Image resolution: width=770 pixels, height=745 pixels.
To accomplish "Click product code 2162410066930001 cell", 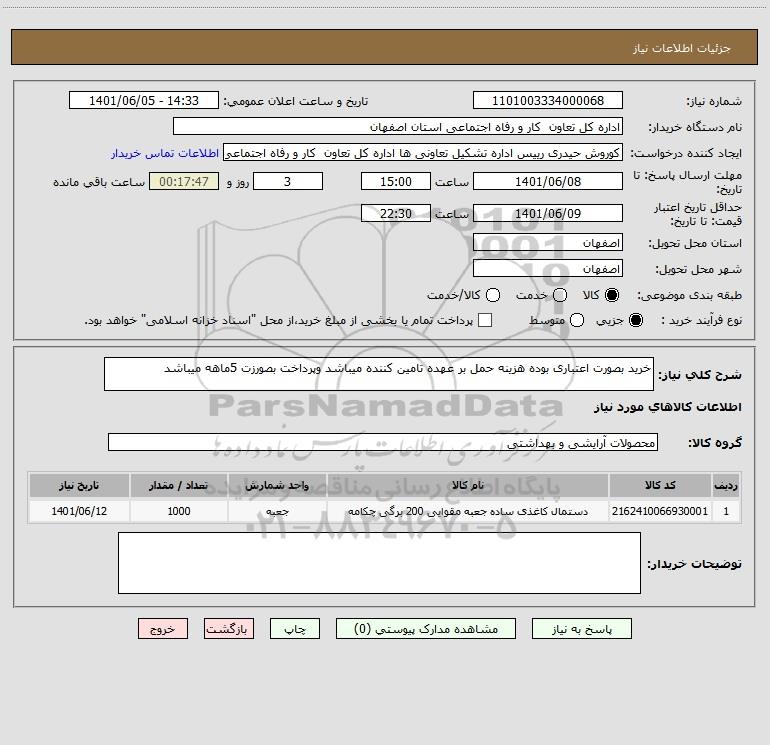I will click(660, 511).
